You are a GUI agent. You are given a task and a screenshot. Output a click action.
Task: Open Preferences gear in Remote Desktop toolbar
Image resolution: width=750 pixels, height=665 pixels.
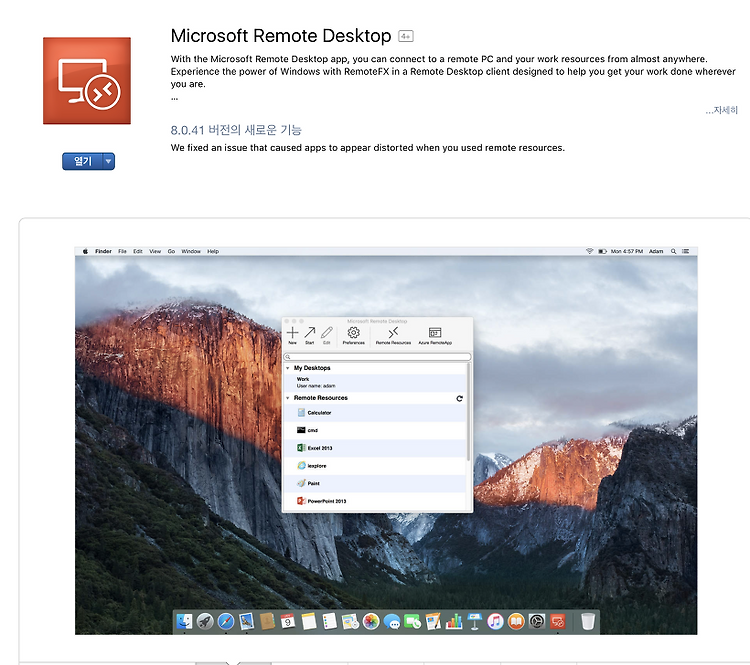353,335
